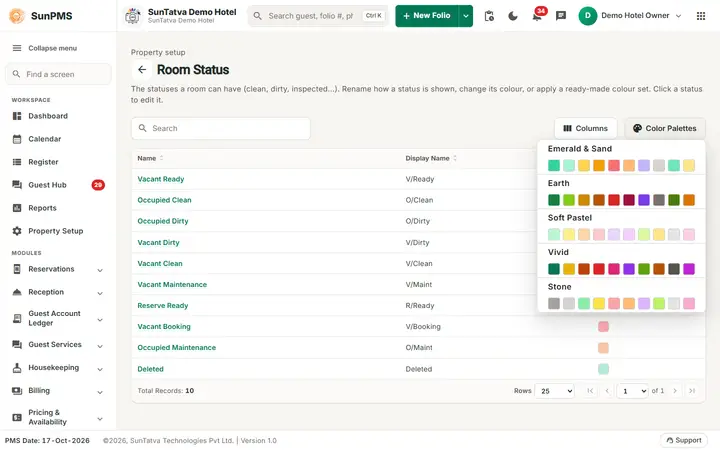The image size is (720, 450).
Task: Open notifications bell with 34 badge
Action: 537,16
